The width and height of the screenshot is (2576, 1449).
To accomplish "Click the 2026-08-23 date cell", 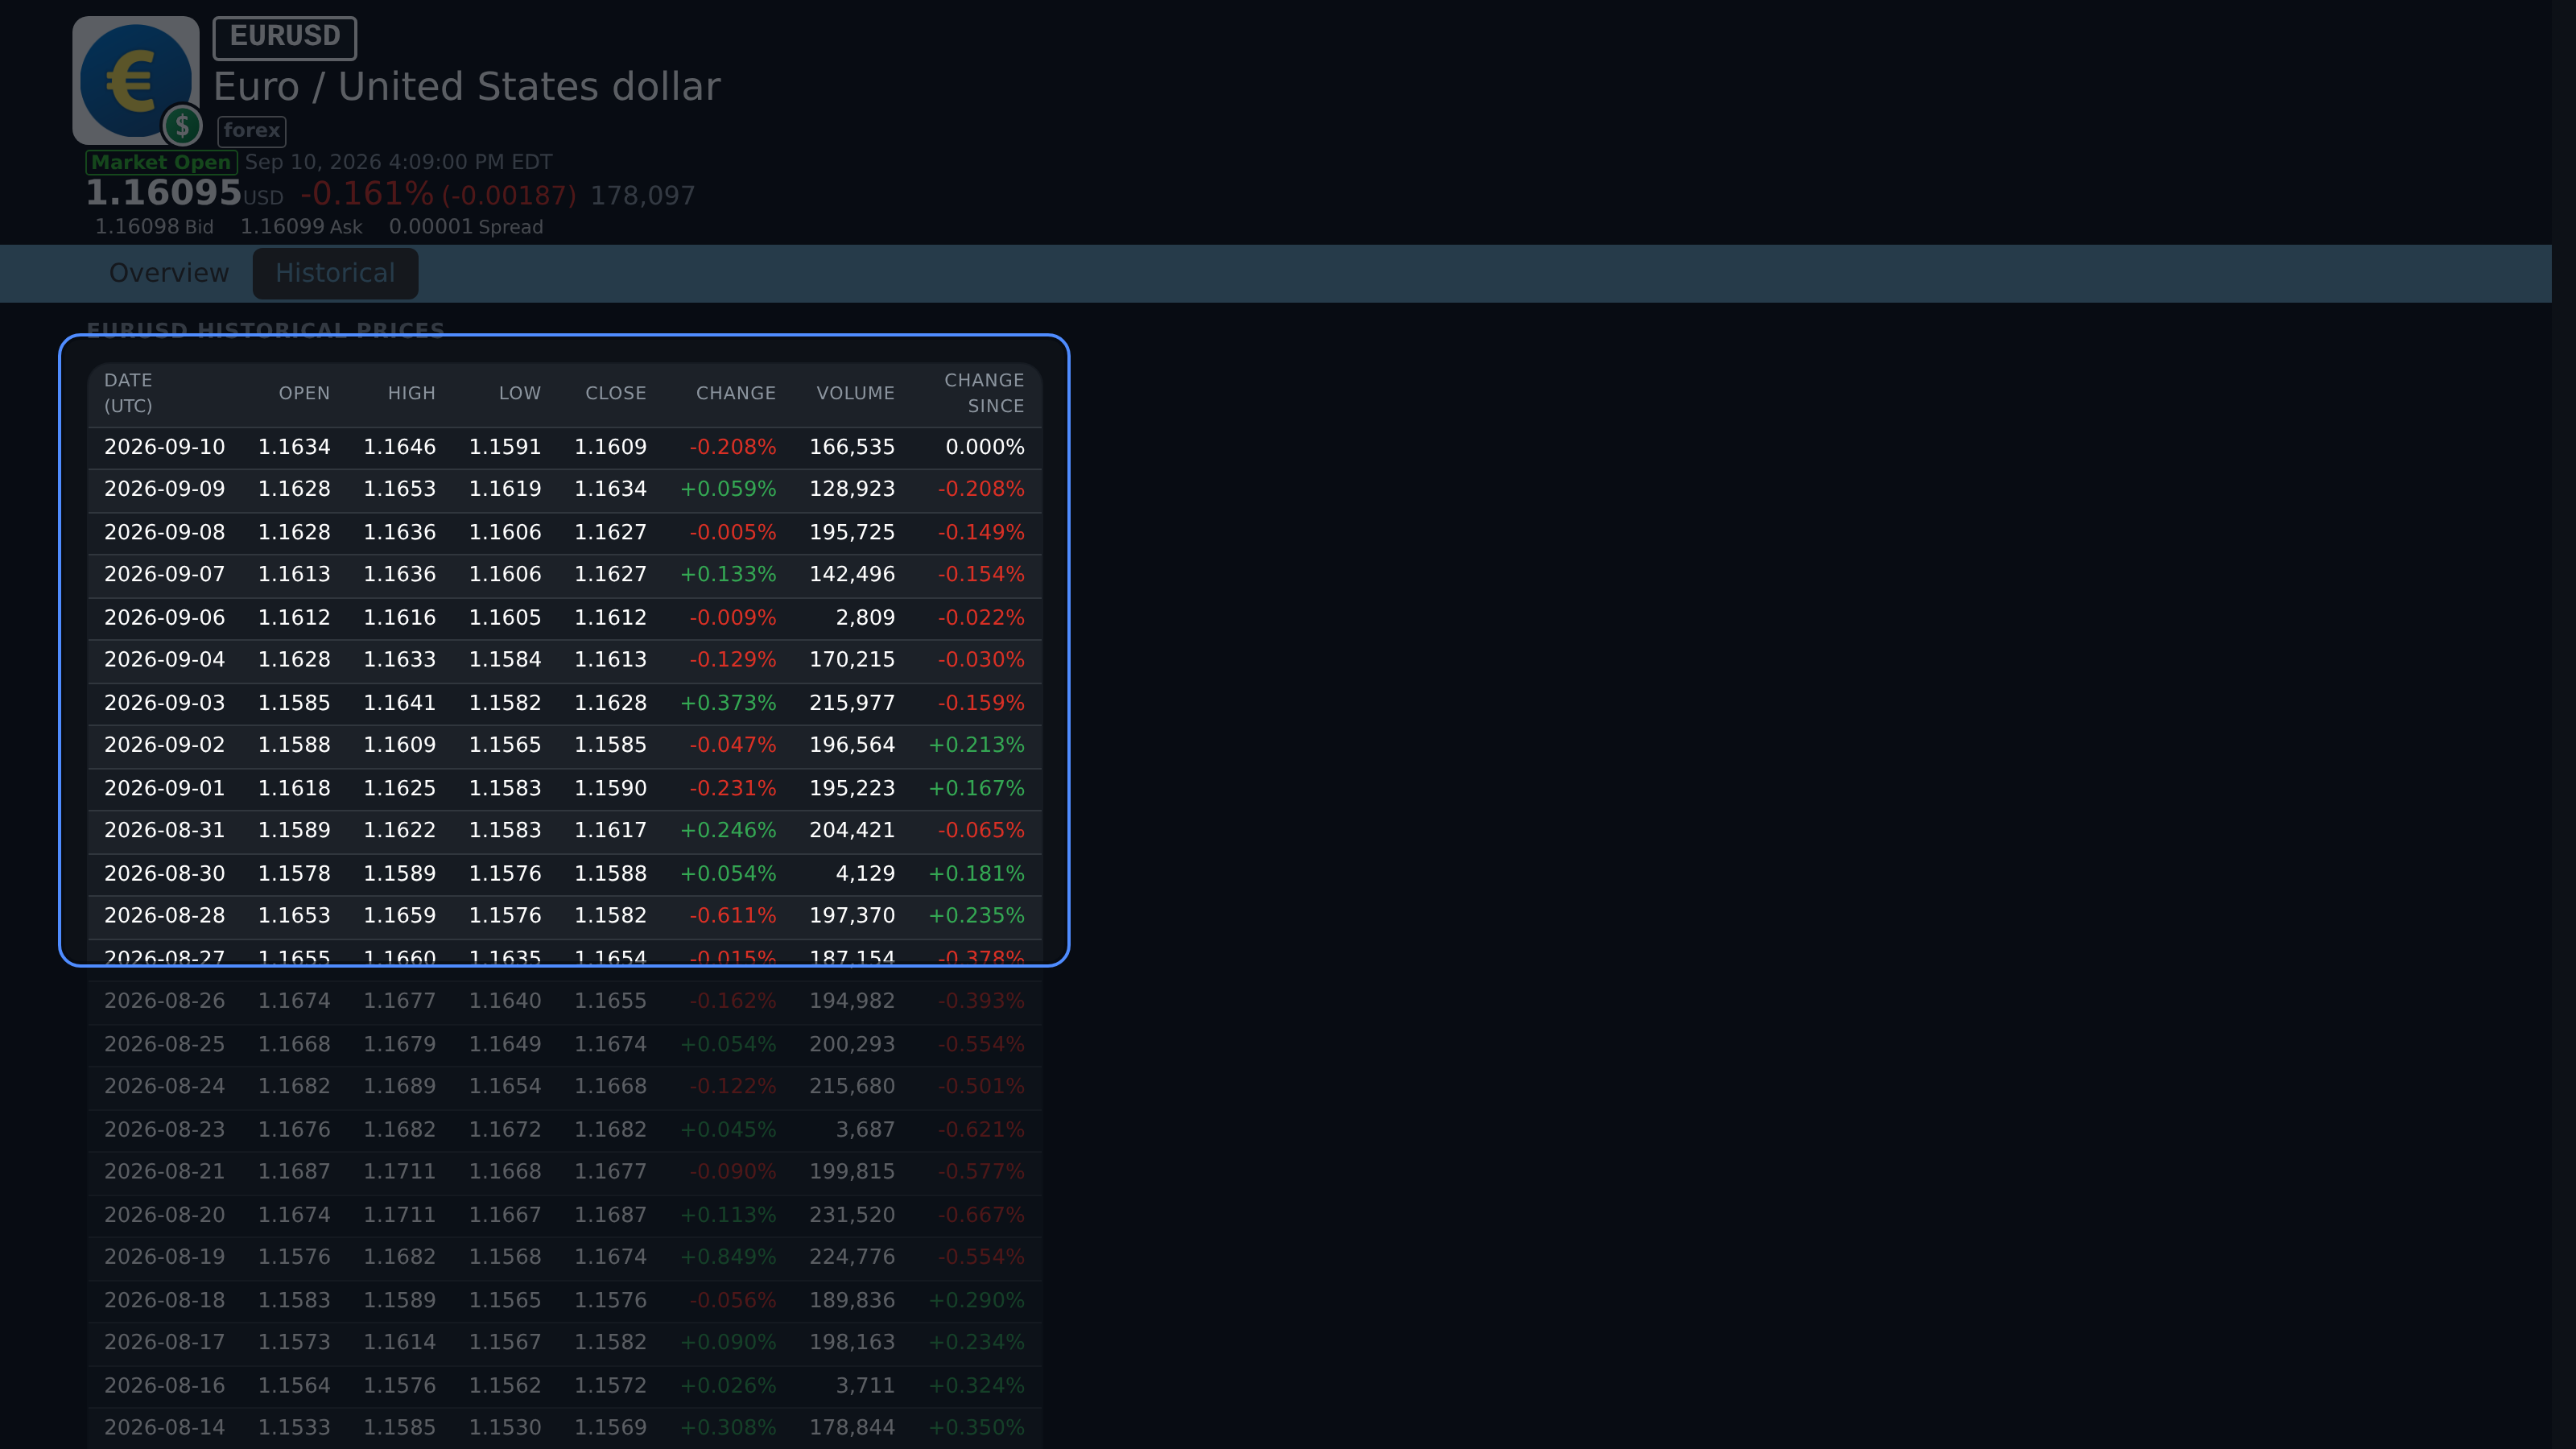I will pyautogui.click(x=165, y=1129).
